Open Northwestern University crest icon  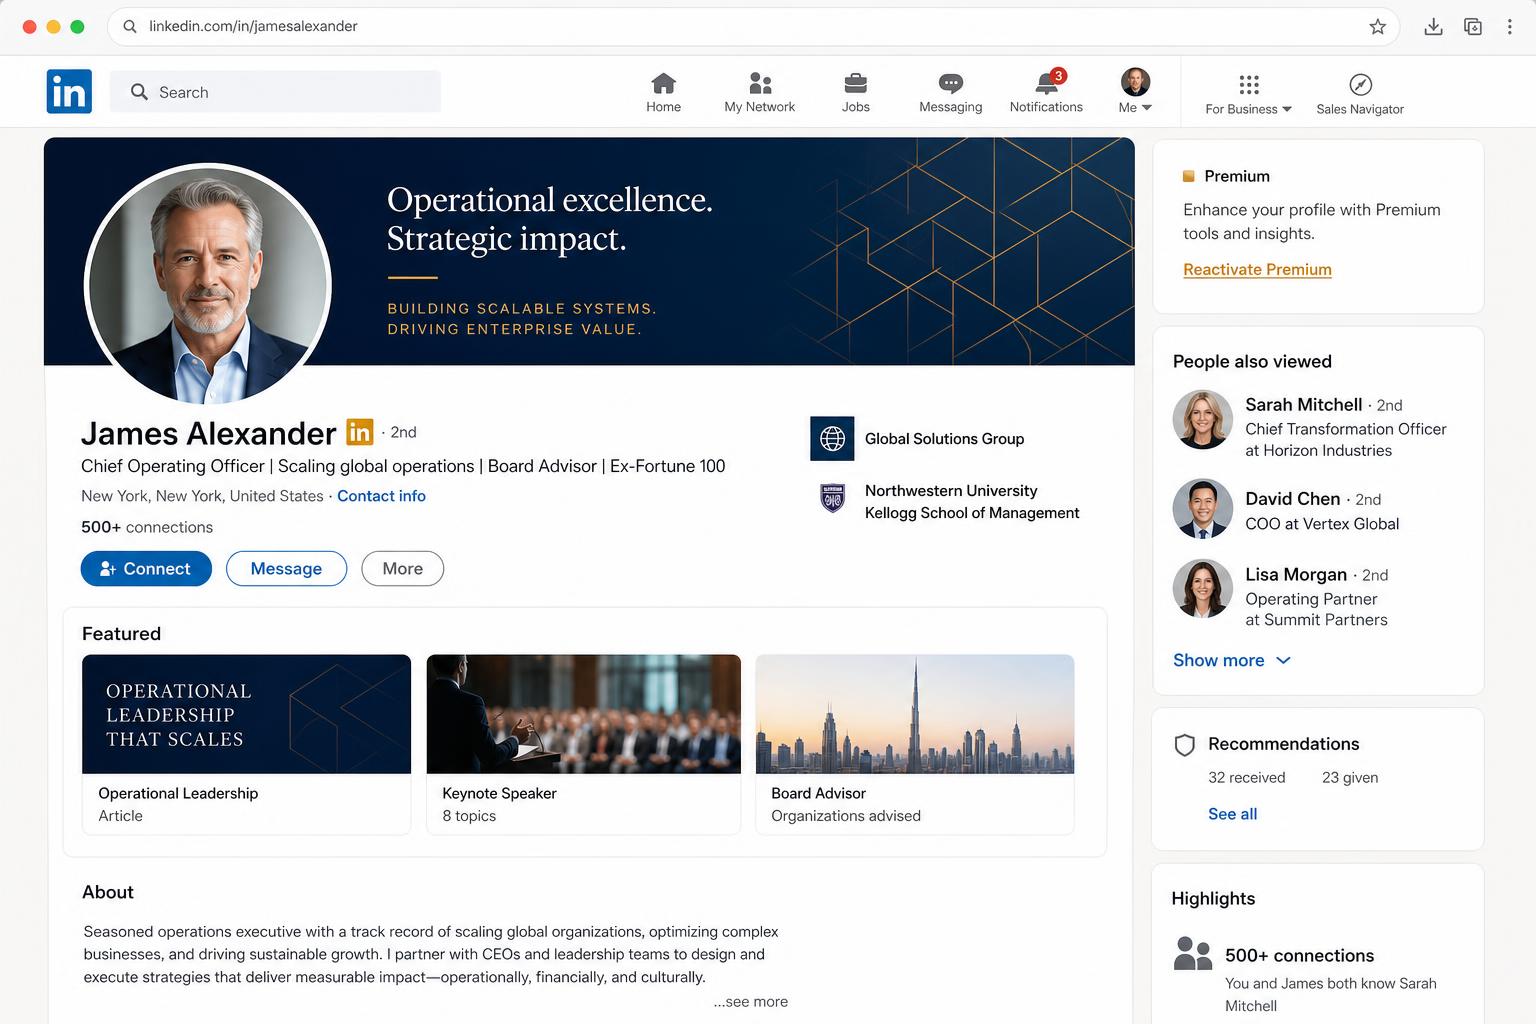click(832, 498)
